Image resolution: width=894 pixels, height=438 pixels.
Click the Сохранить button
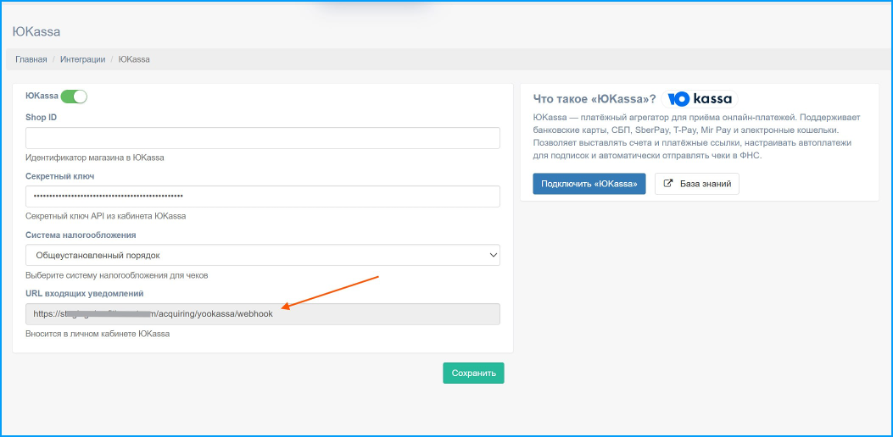(x=474, y=373)
